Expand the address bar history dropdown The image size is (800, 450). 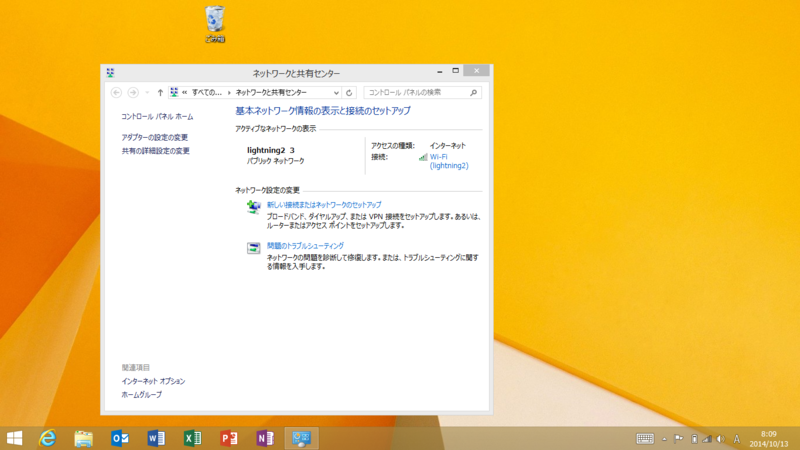[x=336, y=93]
